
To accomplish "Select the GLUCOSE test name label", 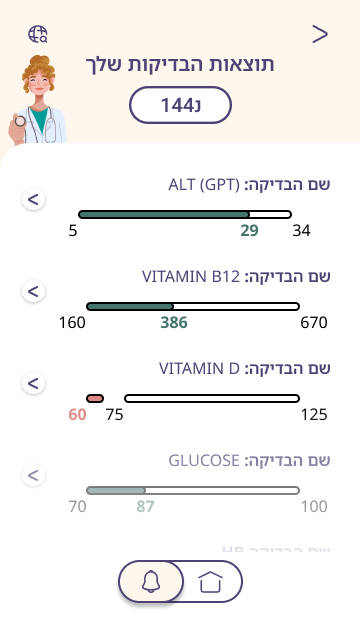I will [249, 460].
